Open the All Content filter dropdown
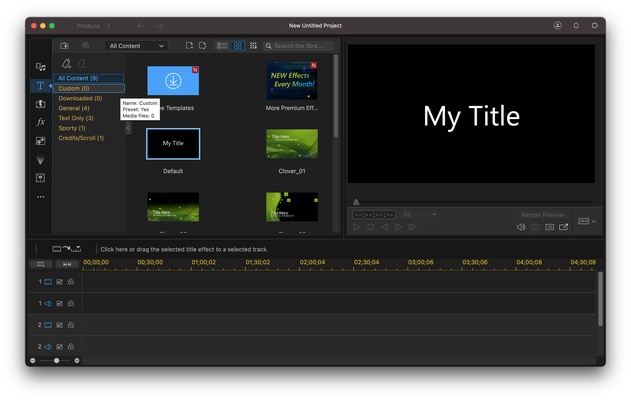The height and width of the screenshot is (400, 631). pyautogui.click(x=137, y=46)
